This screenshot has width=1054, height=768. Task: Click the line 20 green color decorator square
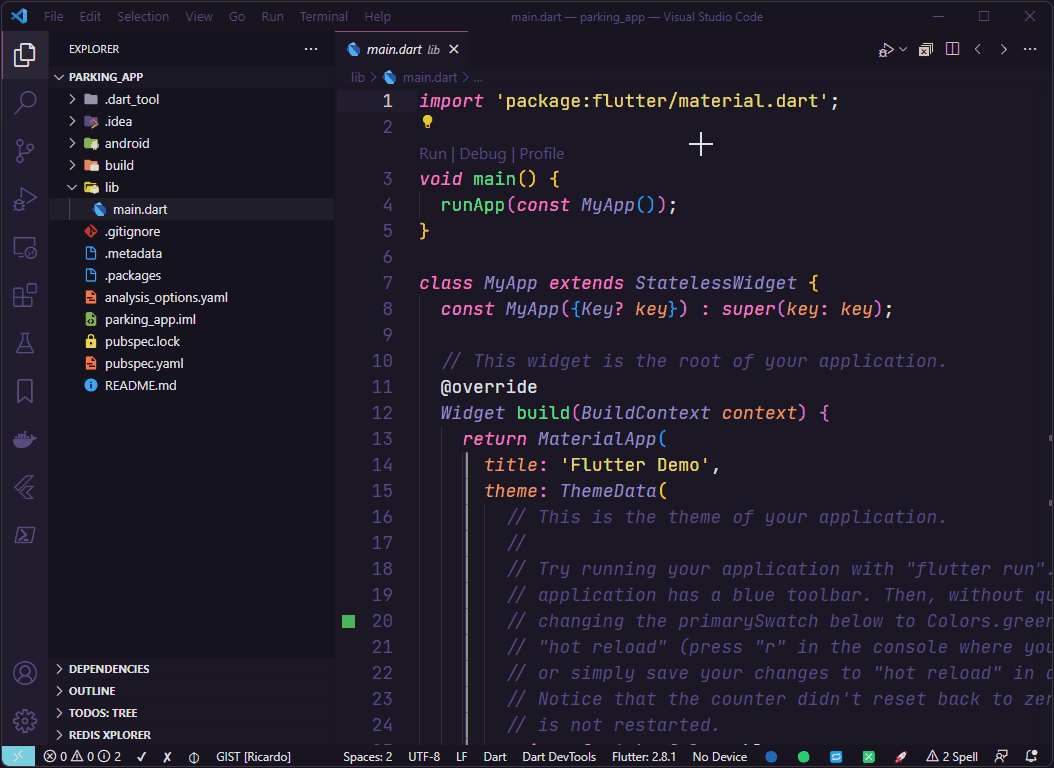(348, 622)
